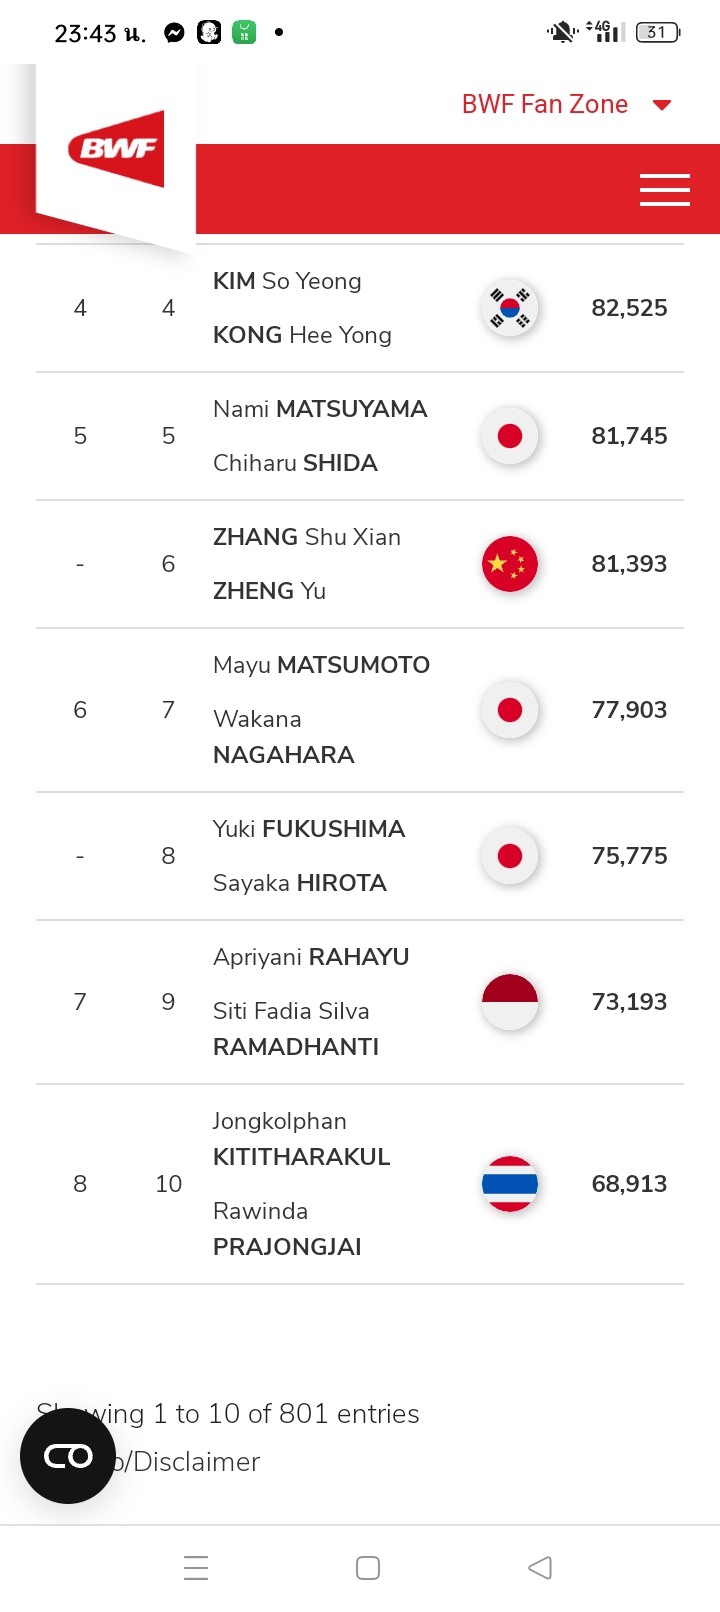Expand the BWF Fan Zone dropdown arrow

point(662,105)
